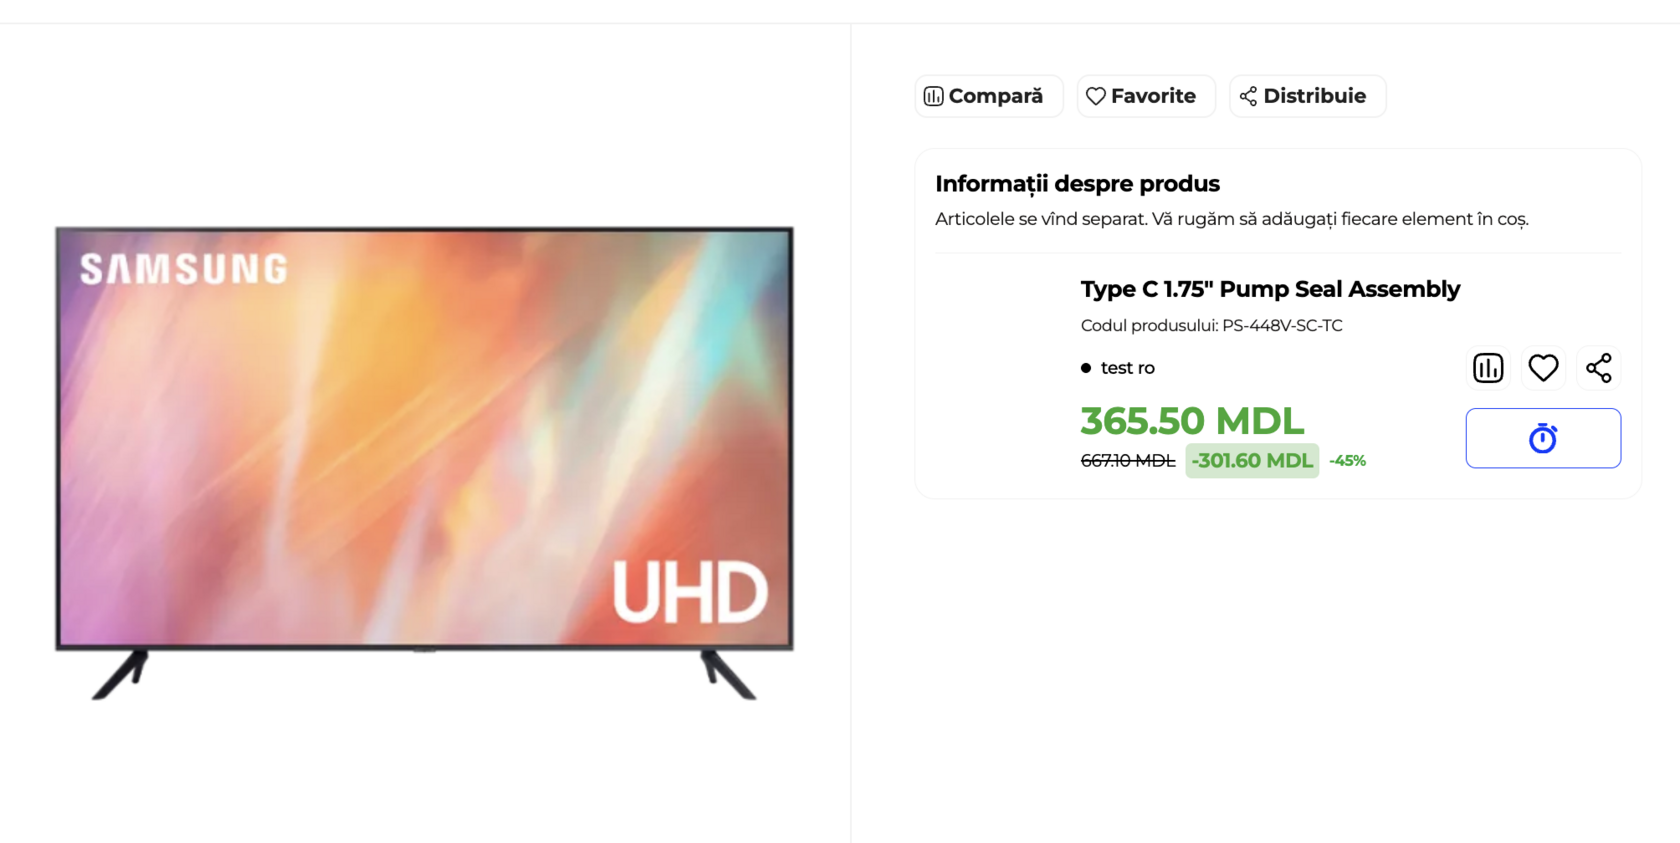Click the SAMSUNG logo on the TV image
Screen dimensions: 1680x843
click(184, 269)
